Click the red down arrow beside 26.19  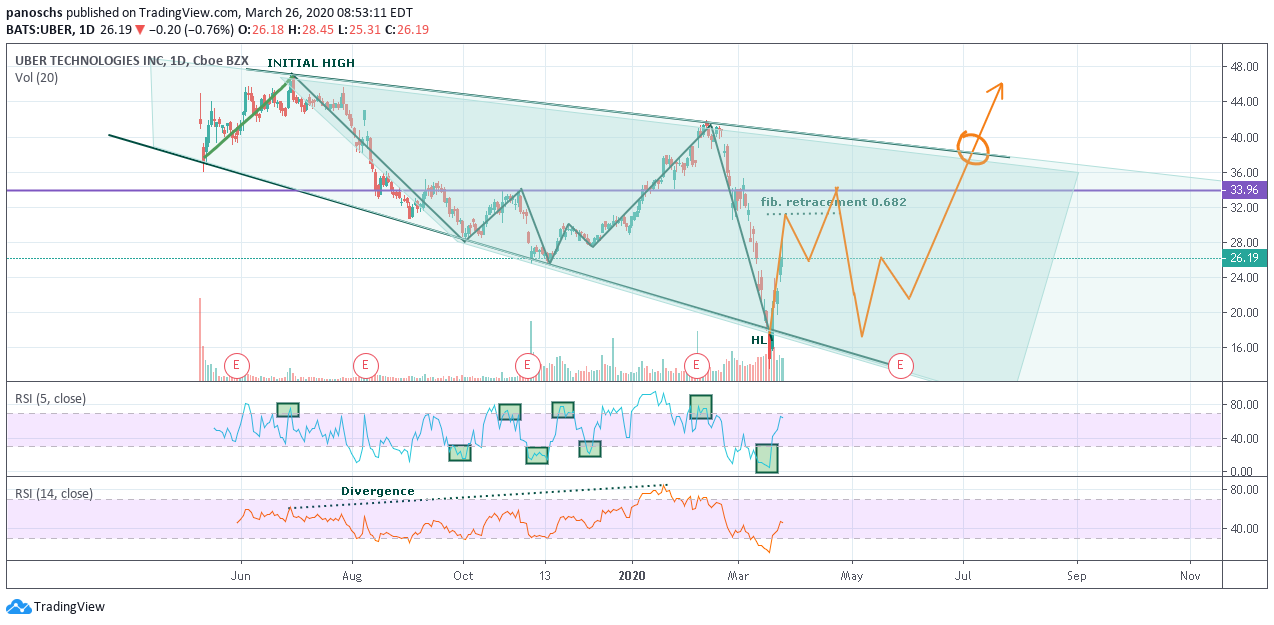click(139, 30)
